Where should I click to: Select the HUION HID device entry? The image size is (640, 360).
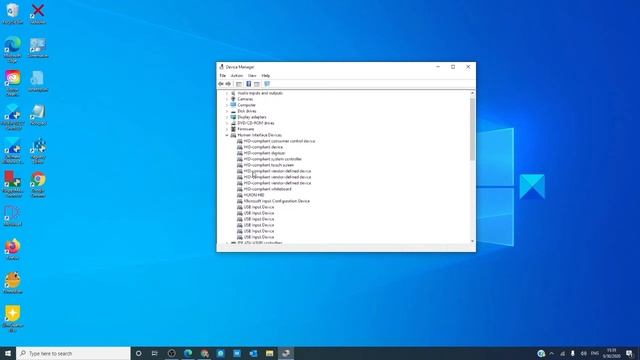(x=254, y=195)
